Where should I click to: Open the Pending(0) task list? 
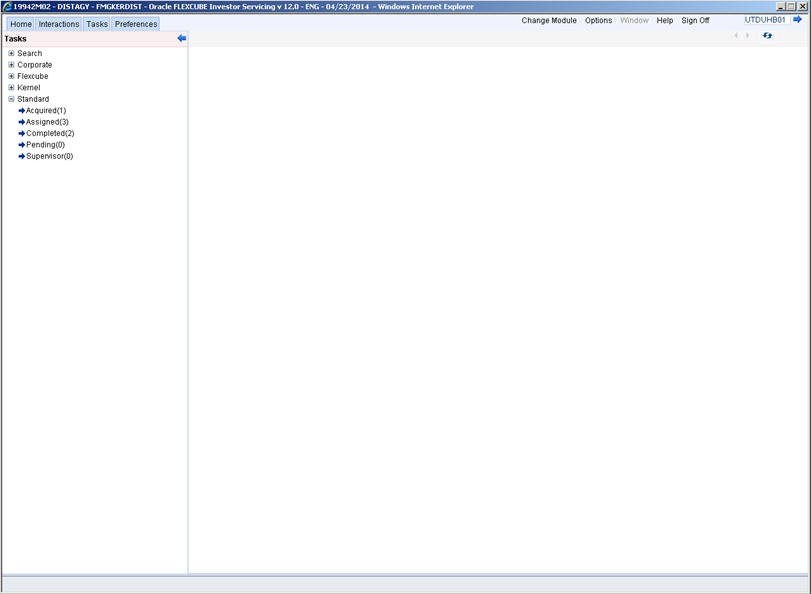pyautogui.click(x=46, y=145)
